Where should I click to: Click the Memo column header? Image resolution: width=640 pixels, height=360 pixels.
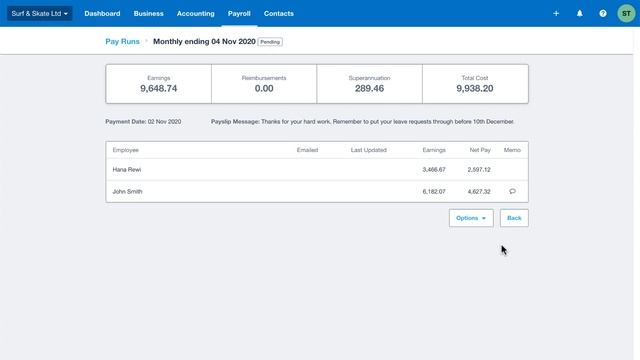pyautogui.click(x=512, y=150)
